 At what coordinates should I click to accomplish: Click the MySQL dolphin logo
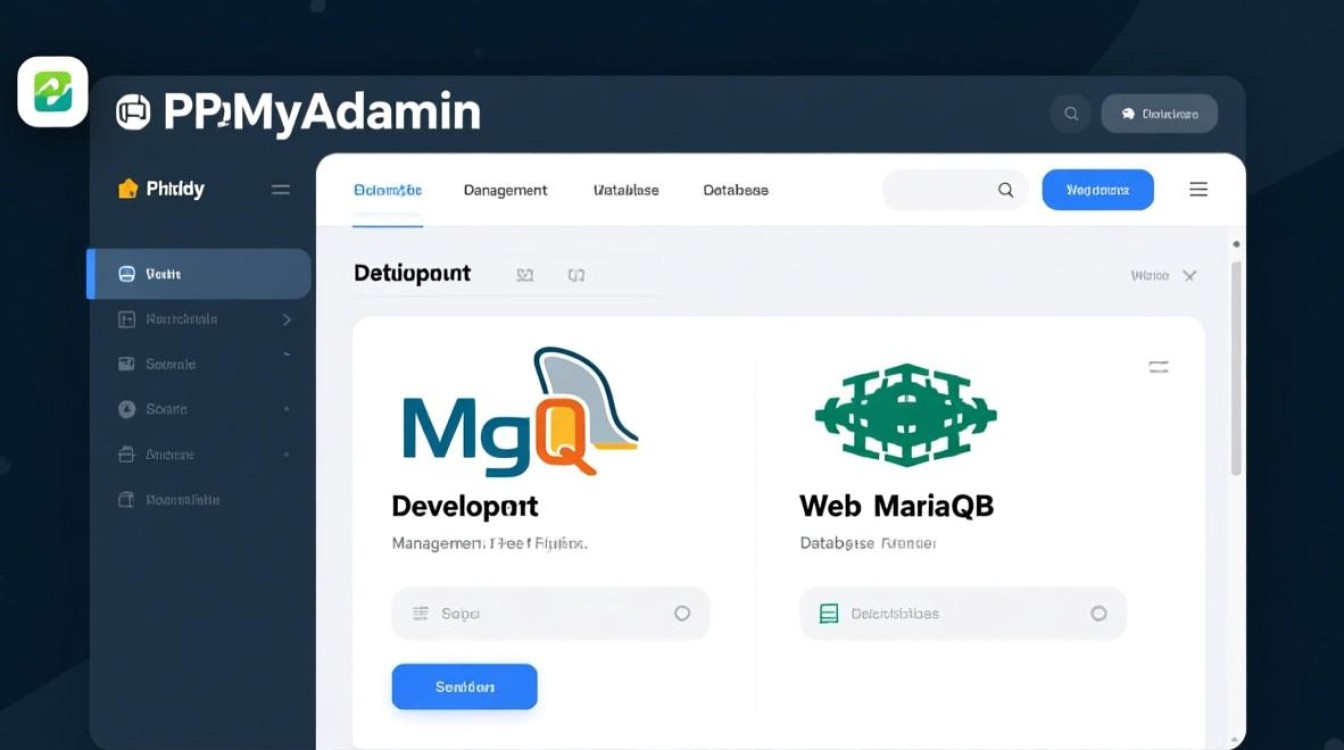[520, 415]
